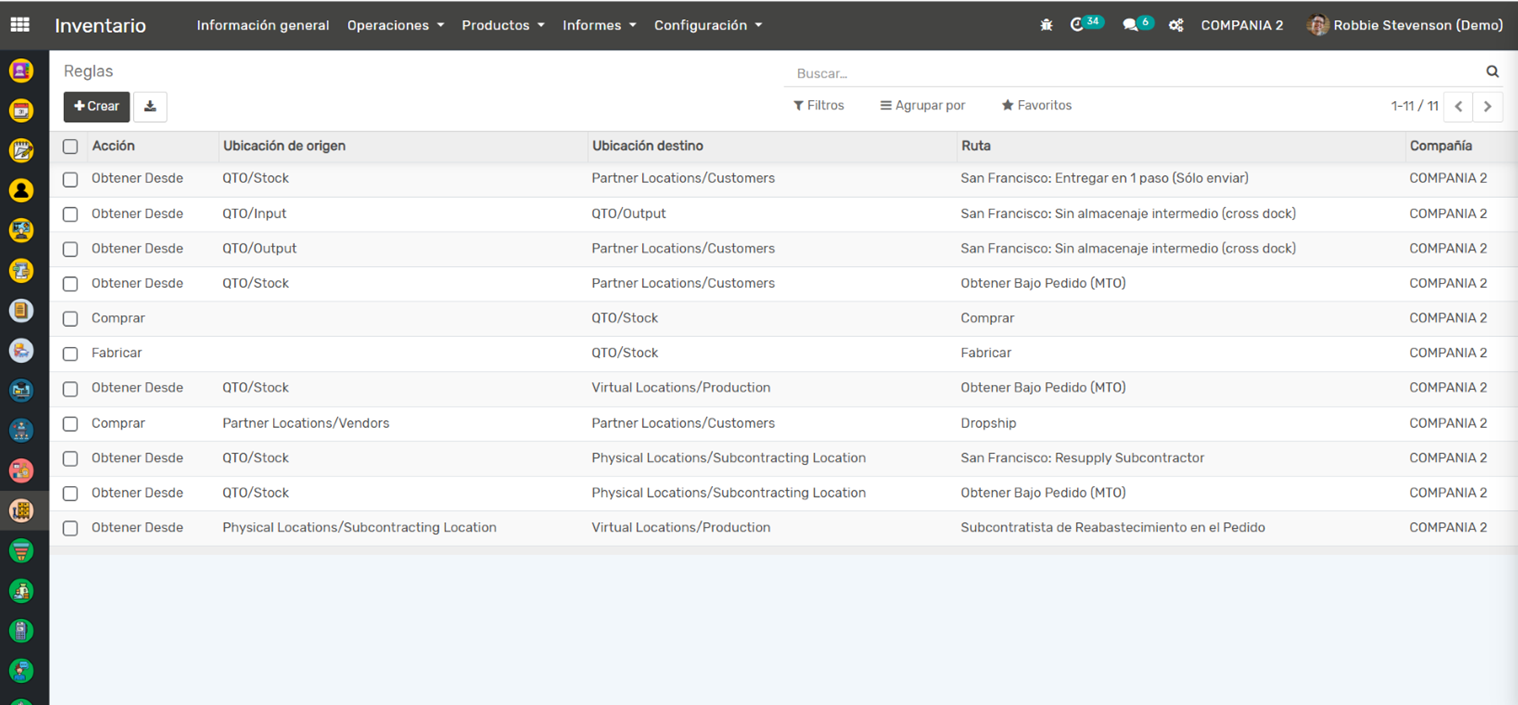Click the gears settings icon in top bar
This screenshot has width=1518, height=705.
coord(1176,25)
